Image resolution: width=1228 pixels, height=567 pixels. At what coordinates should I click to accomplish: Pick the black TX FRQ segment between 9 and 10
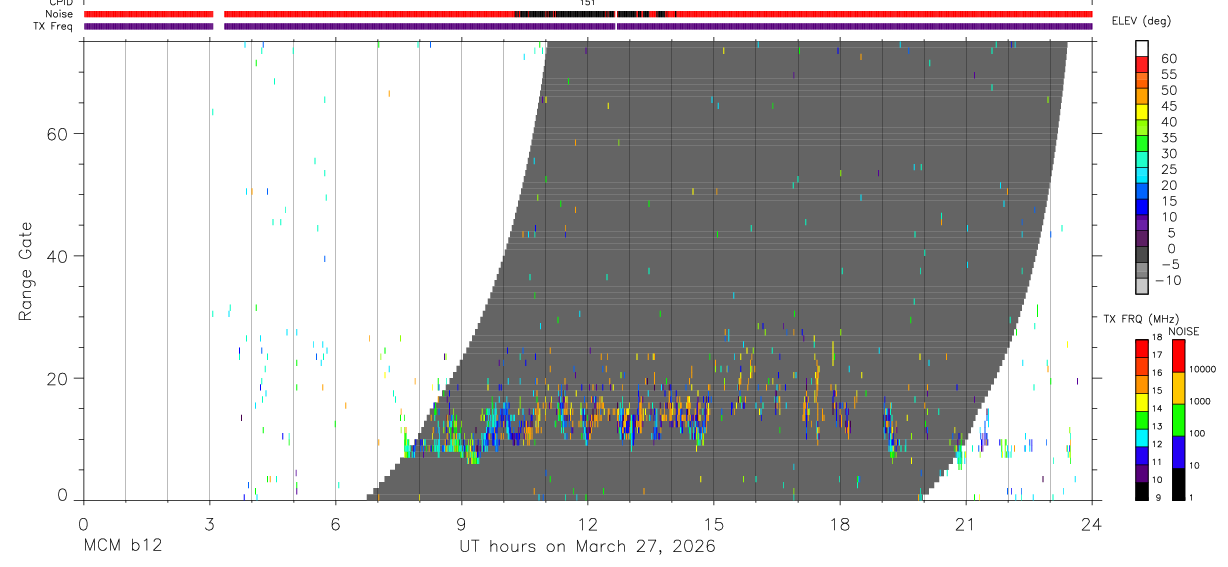point(1142,490)
